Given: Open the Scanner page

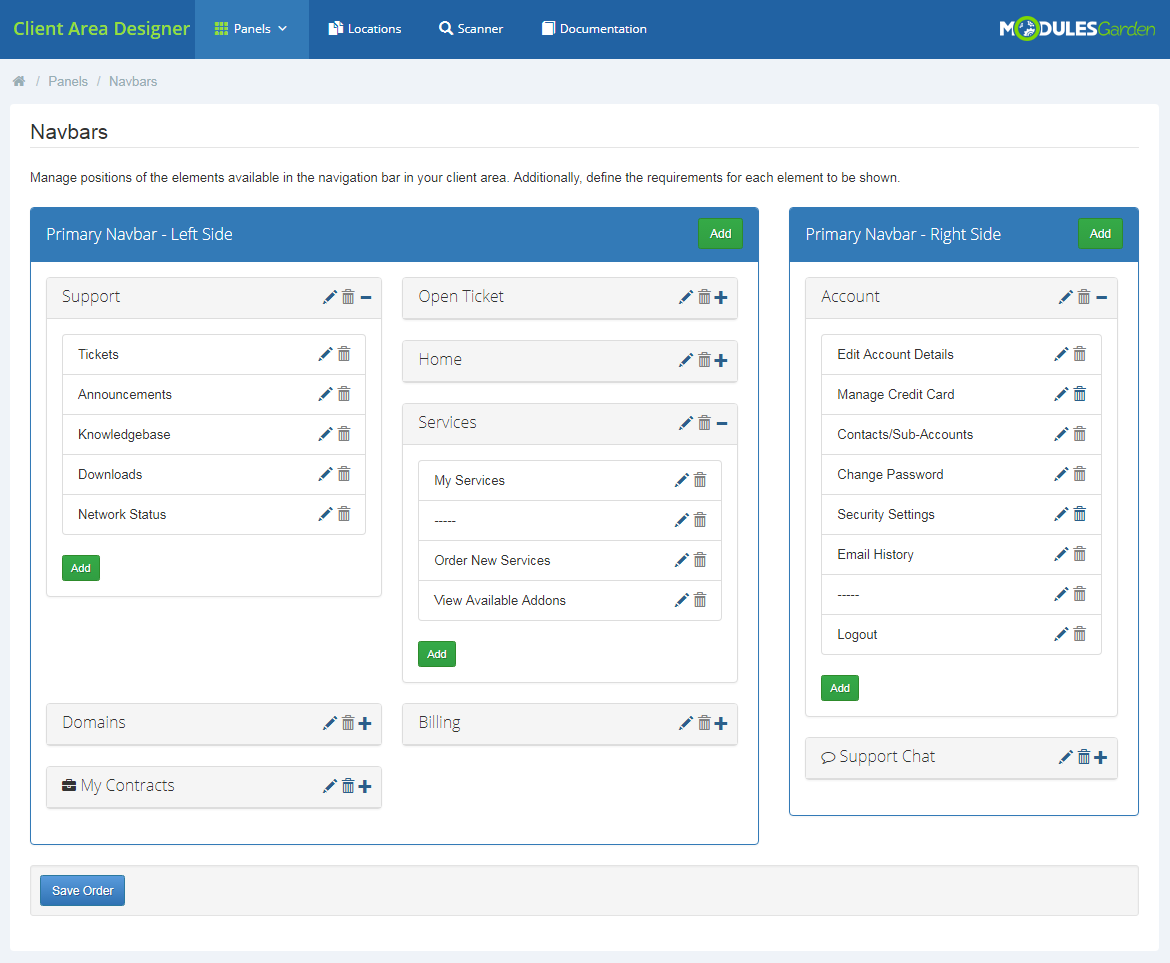Looking at the screenshot, I should pos(471,29).
